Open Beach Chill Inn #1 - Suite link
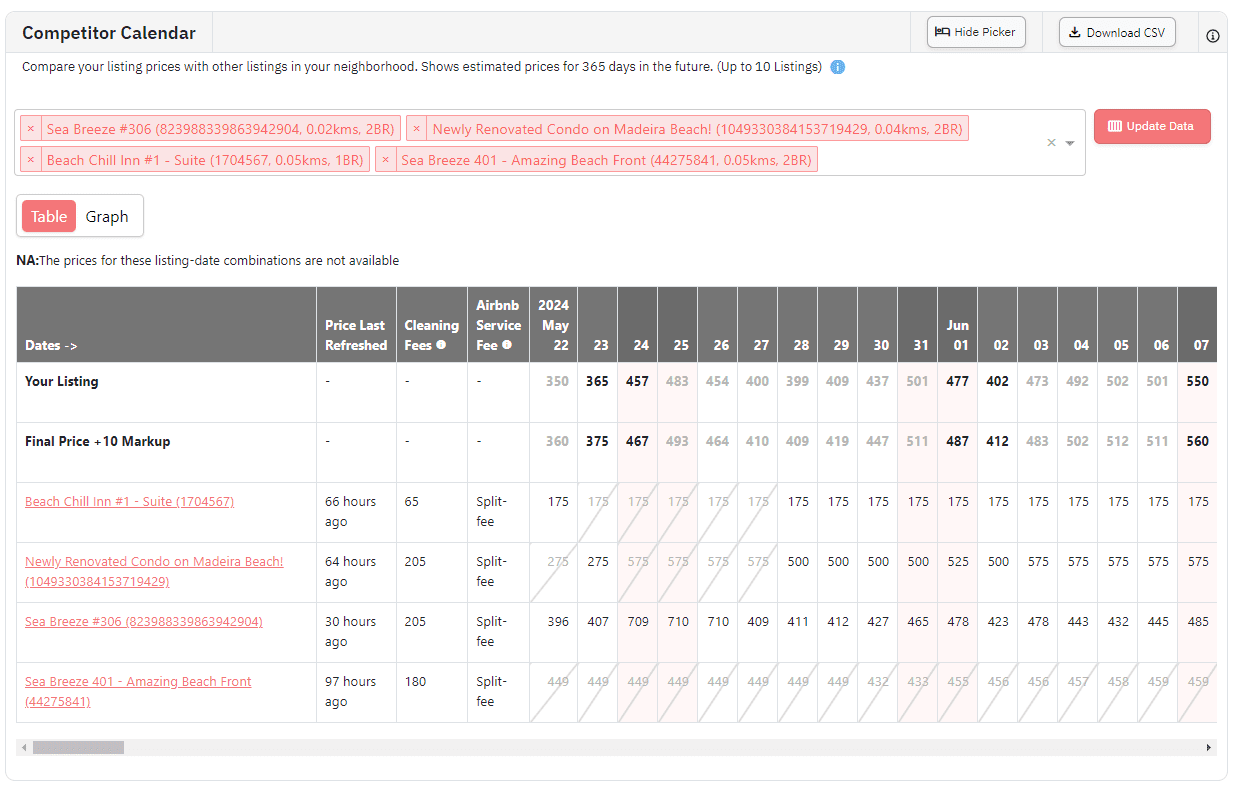The image size is (1236, 790). click(x=129, y=502)
